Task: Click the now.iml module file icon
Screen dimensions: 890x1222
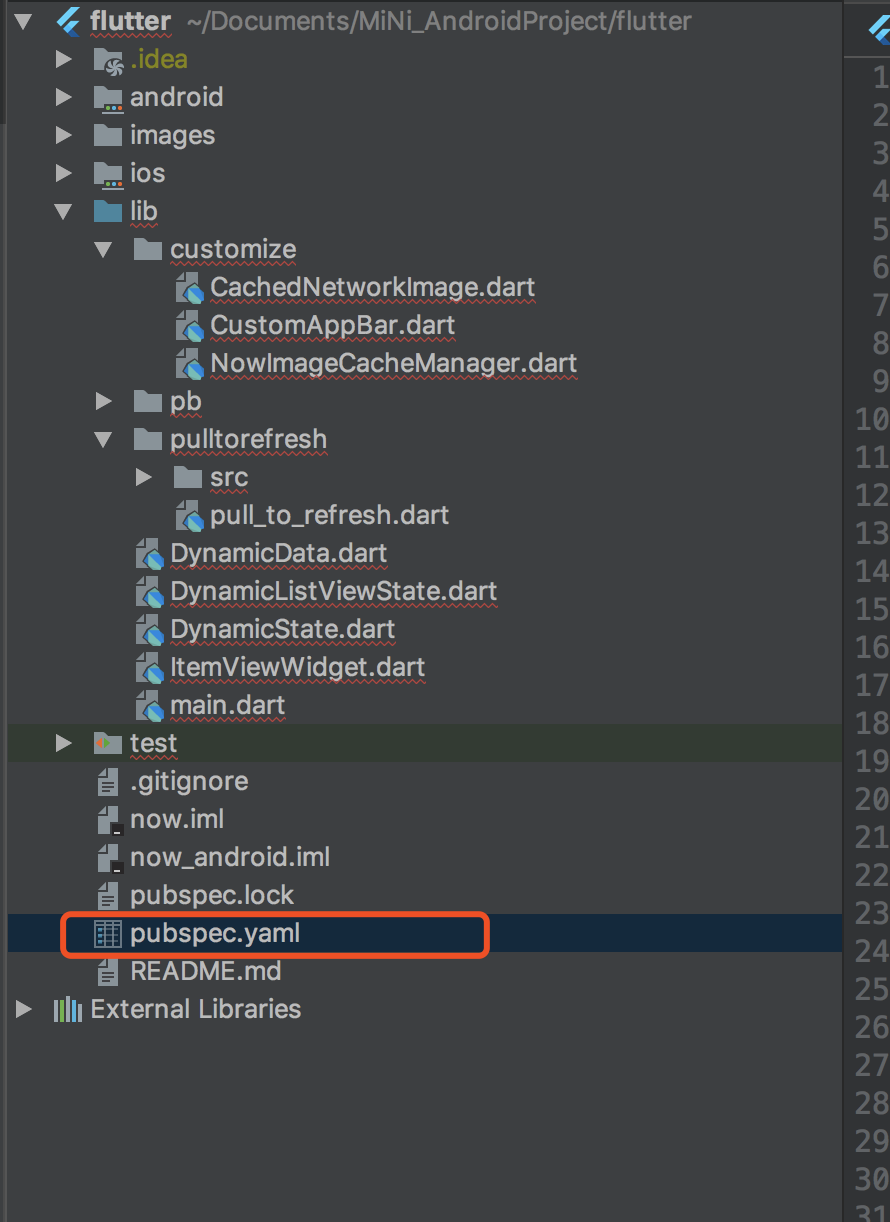Action: [x=108, y=820]
